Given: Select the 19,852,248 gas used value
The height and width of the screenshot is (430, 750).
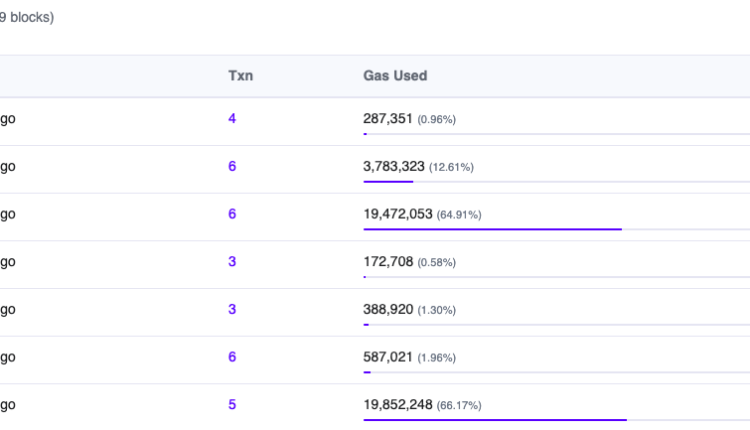Looking at the screenshot, I should tap(397, 405).
